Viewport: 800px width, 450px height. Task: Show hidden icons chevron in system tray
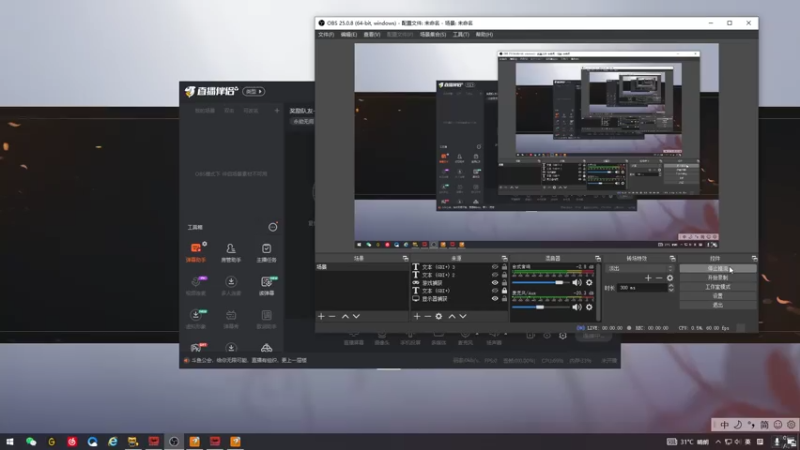(718, 442)
